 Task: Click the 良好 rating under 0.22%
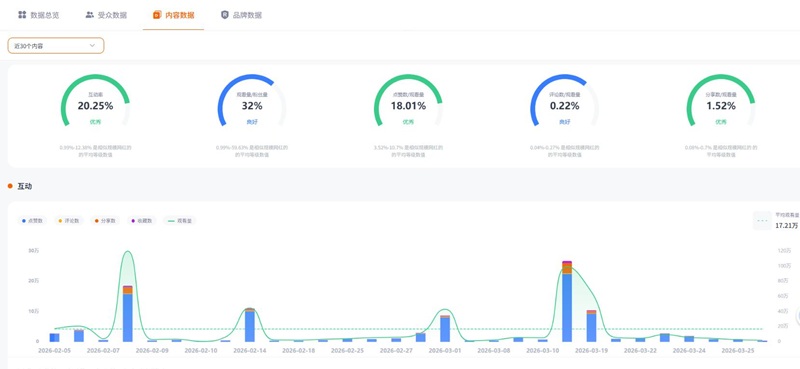click(x=564, y=122)
